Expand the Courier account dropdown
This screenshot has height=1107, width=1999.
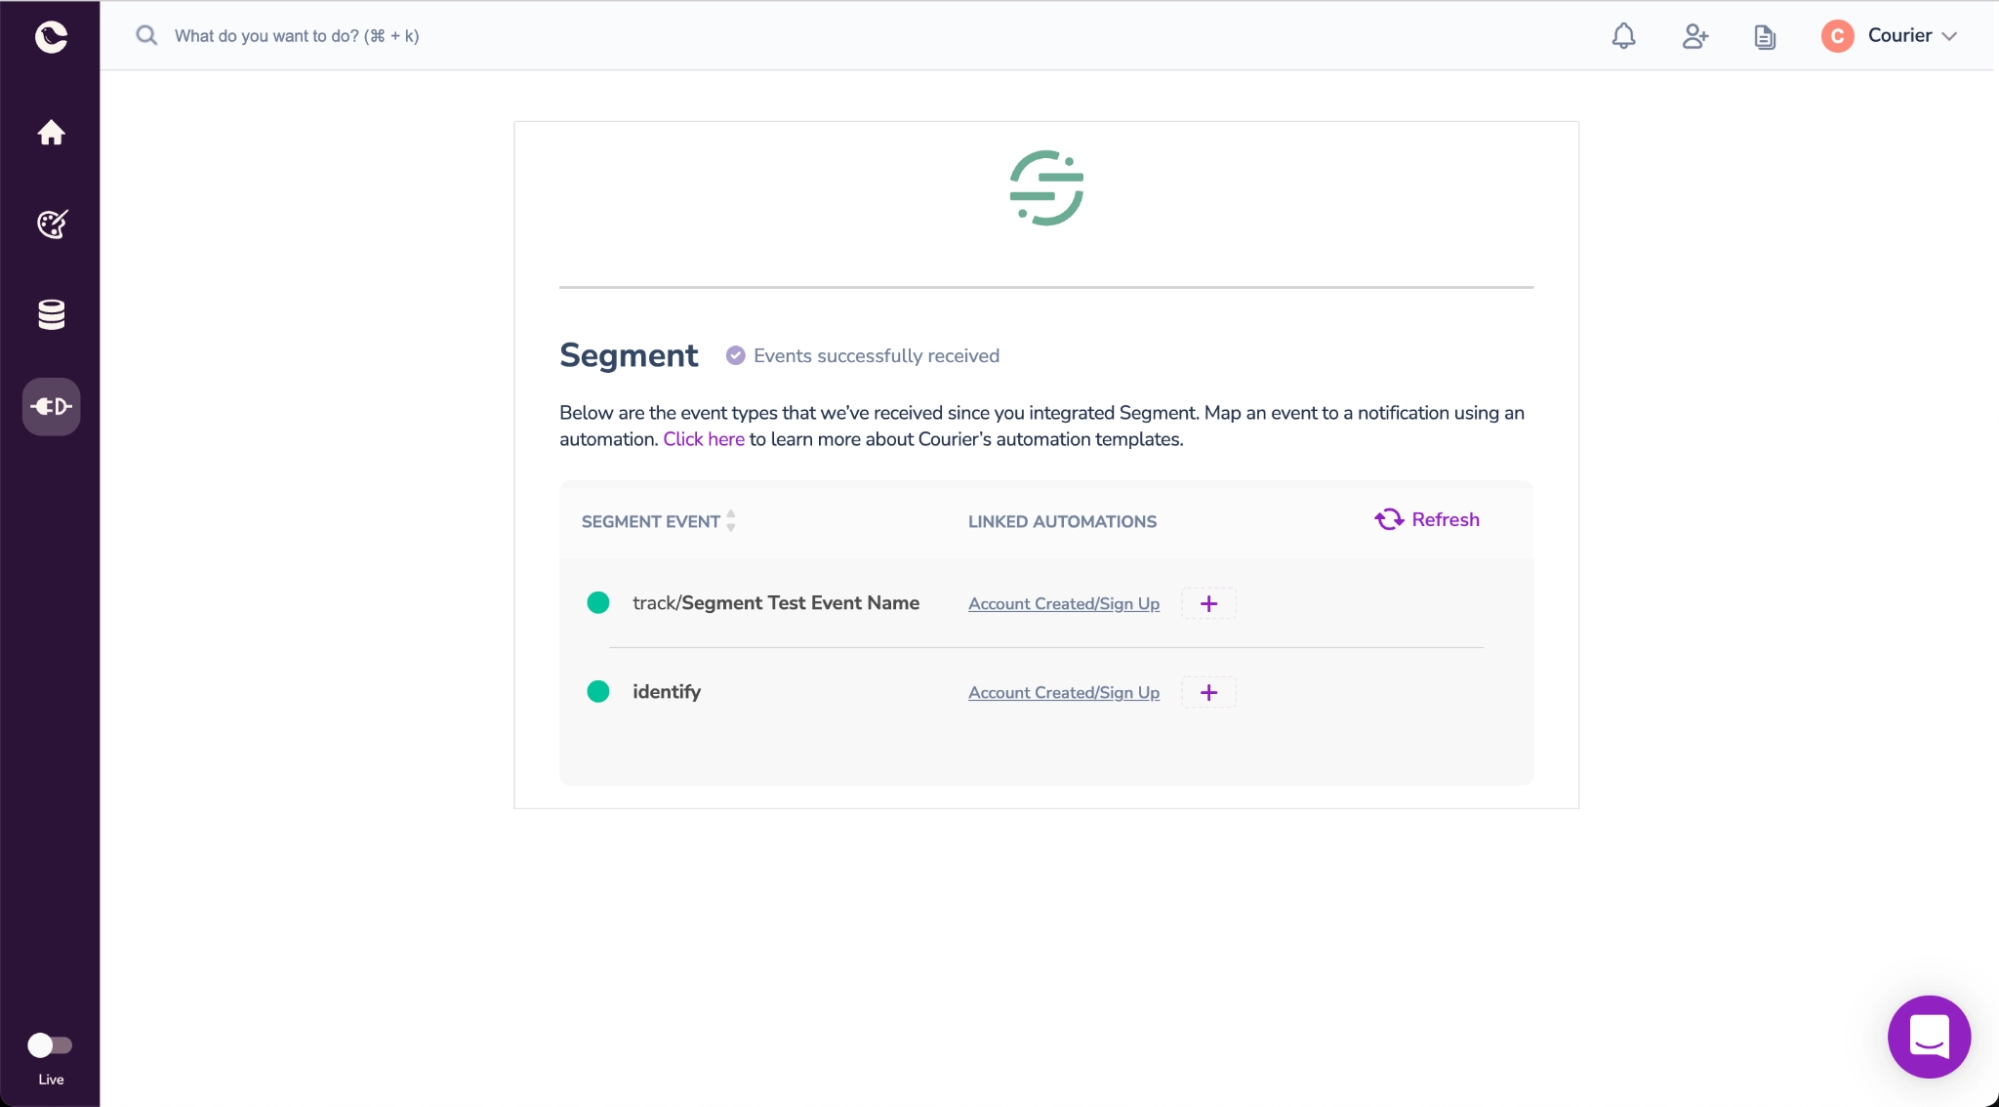click(x=1949, y=36)
